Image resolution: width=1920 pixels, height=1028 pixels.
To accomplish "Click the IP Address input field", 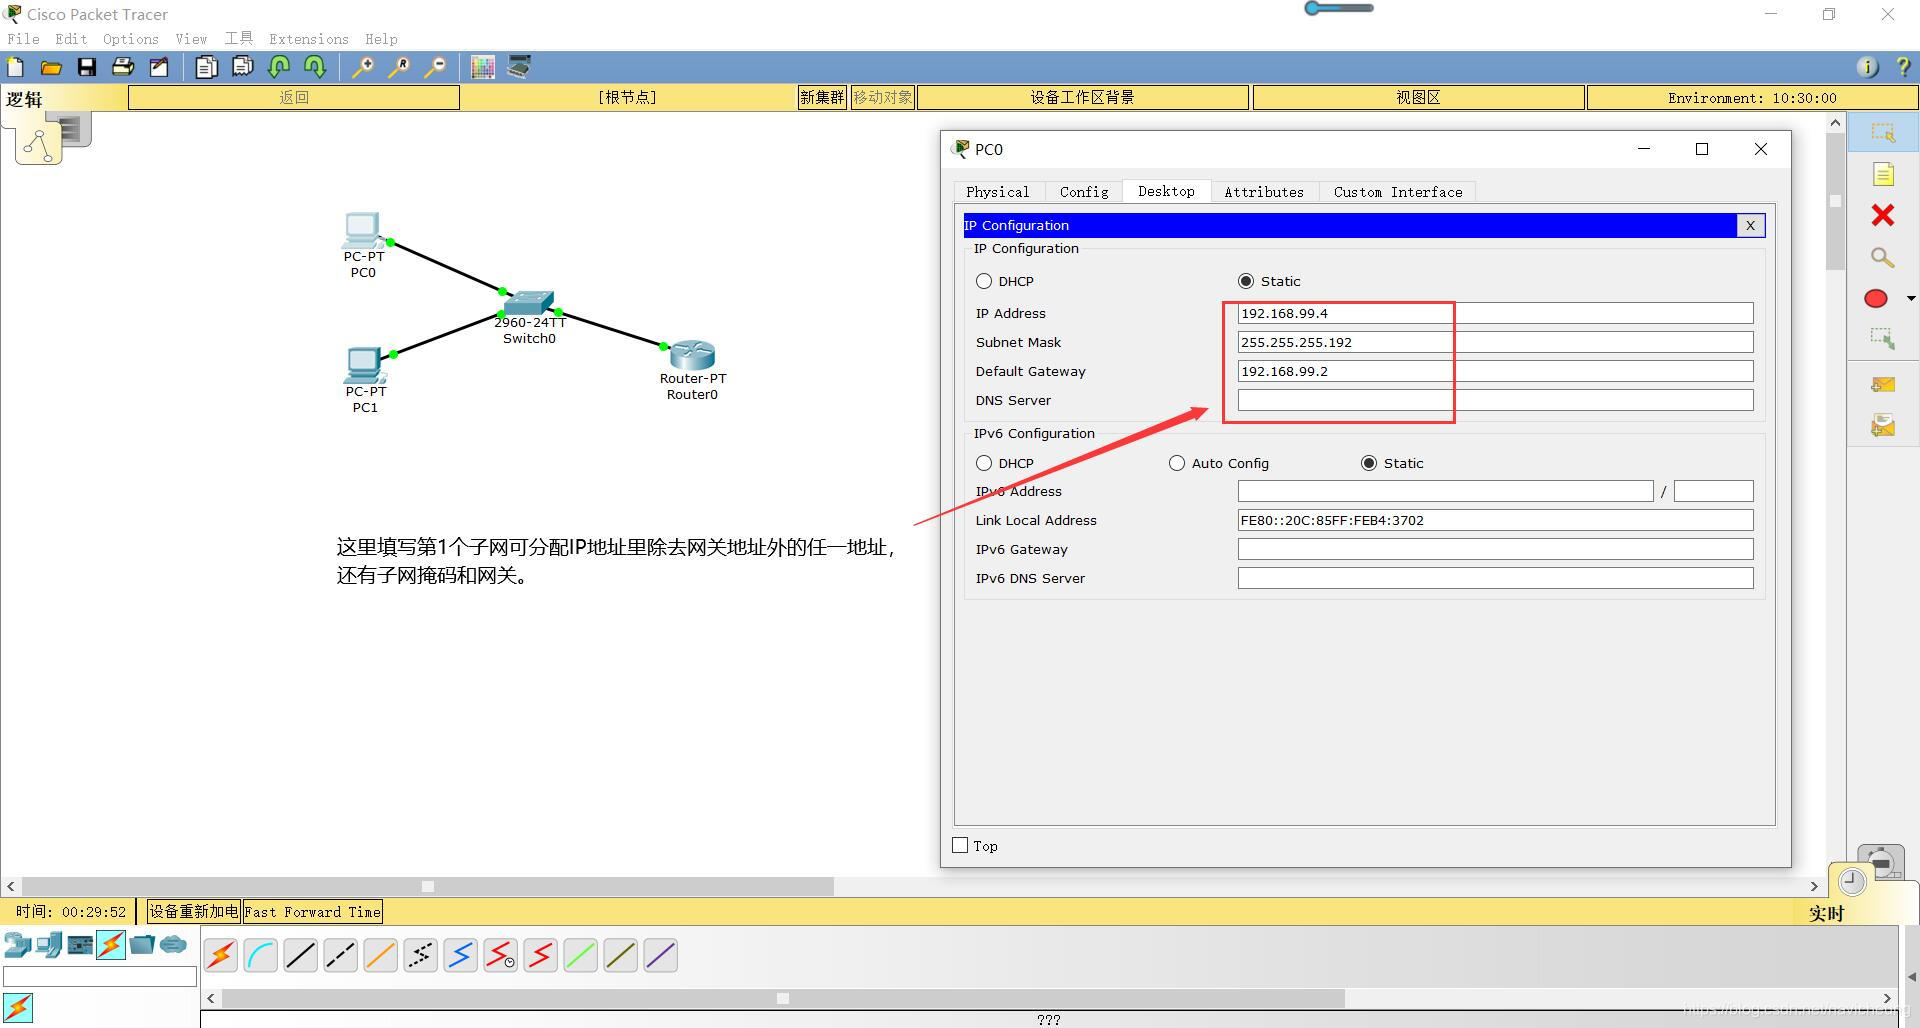I will tap(1495, 313).
